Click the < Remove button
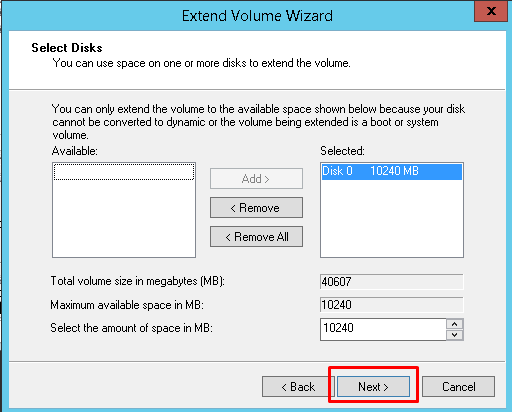512x412 pixels. click(256, 208)
